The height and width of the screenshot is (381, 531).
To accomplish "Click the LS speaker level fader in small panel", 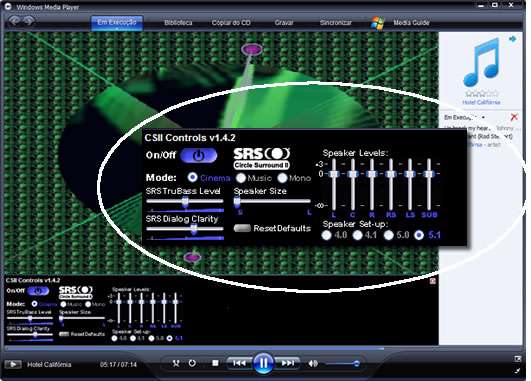I will (x=164, y=308).
